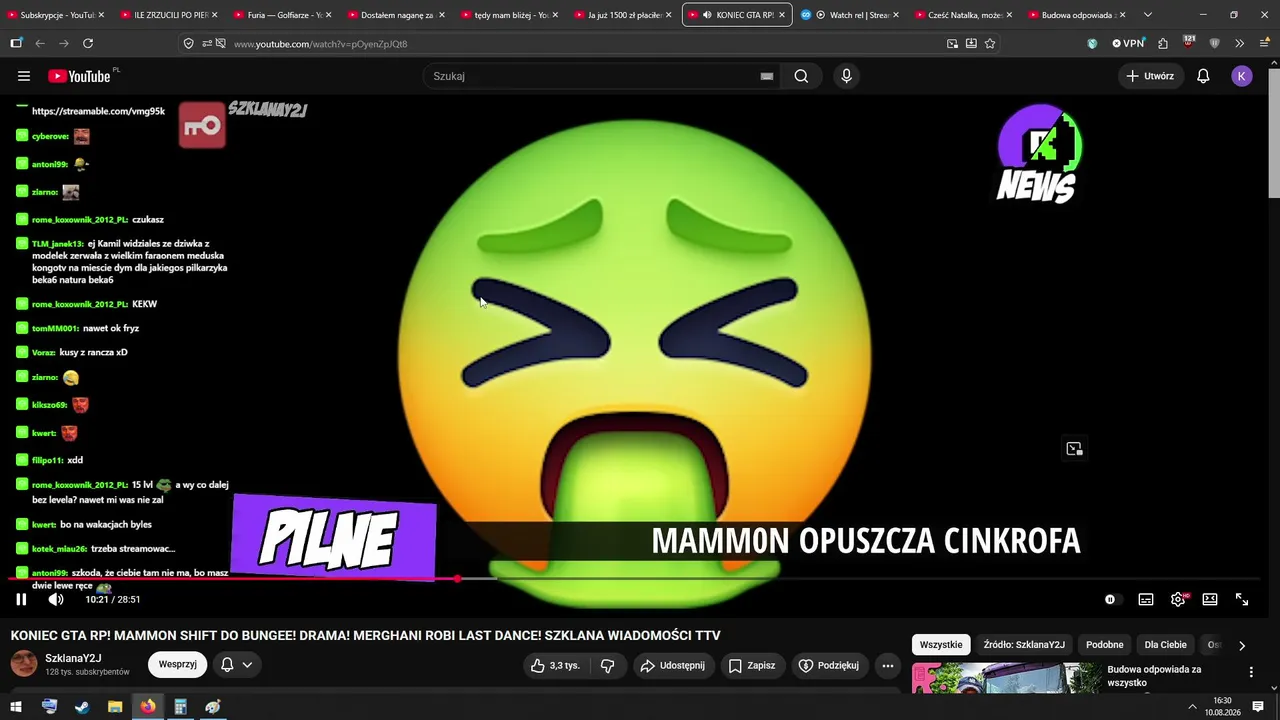Click the browser address bar URL
1280x720 pixels.
click(321, 44)
